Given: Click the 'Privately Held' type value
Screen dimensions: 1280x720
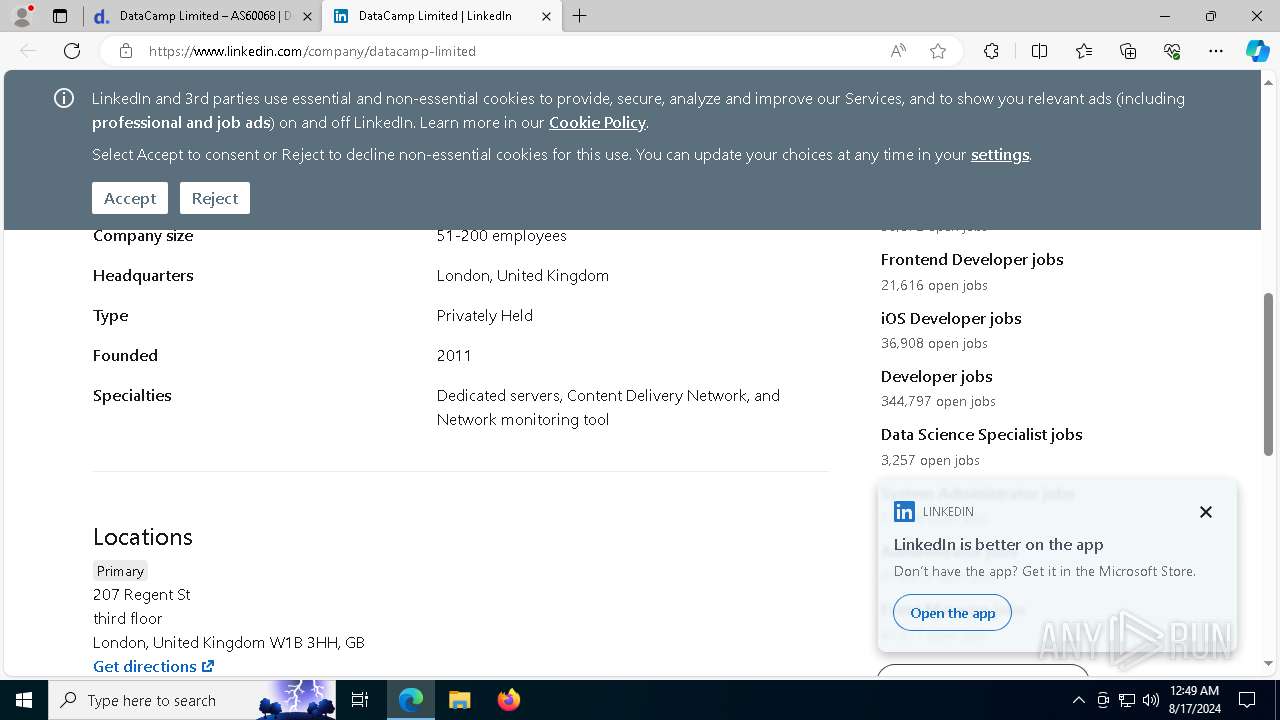Looking at the screenshot, I should point(485,316).
